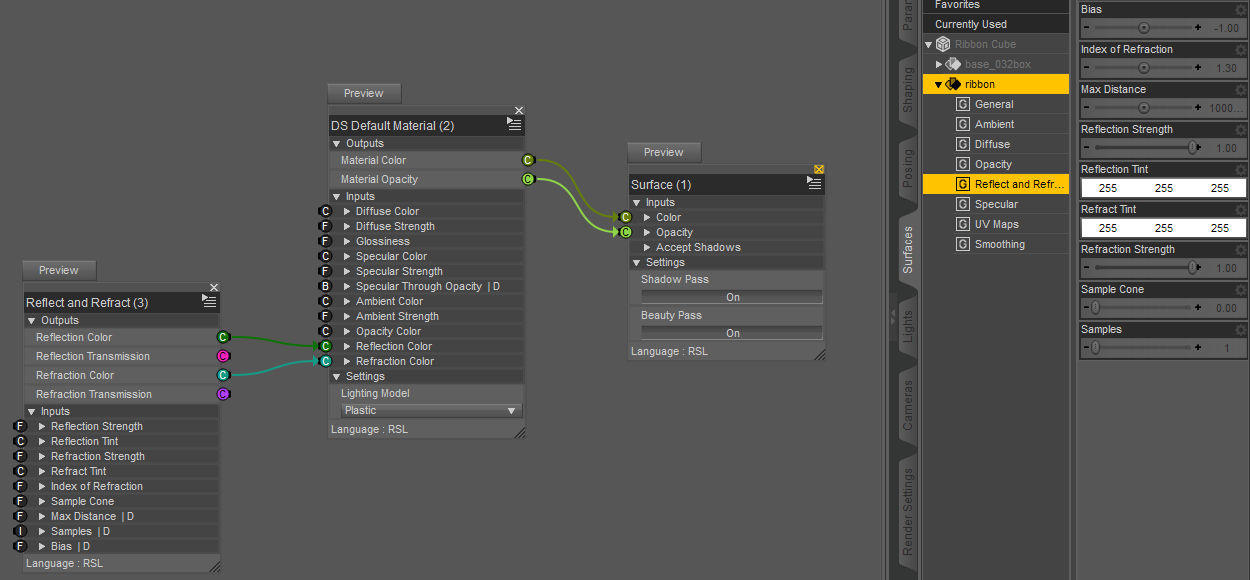Expand the Reflection Tint input
This screenshot has width=1250, height=580.
(x=42, y=442)
